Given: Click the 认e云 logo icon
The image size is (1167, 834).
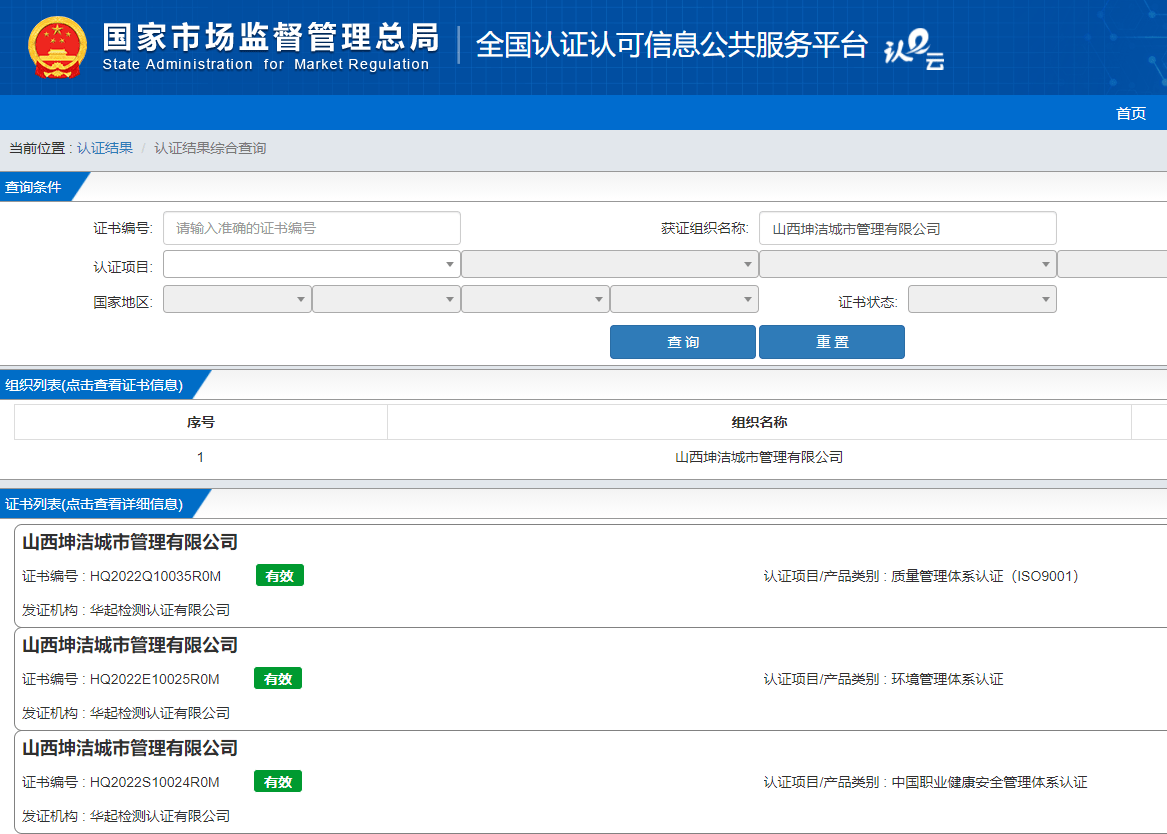Looking at the screenshot, I should [x=914, y=49].
